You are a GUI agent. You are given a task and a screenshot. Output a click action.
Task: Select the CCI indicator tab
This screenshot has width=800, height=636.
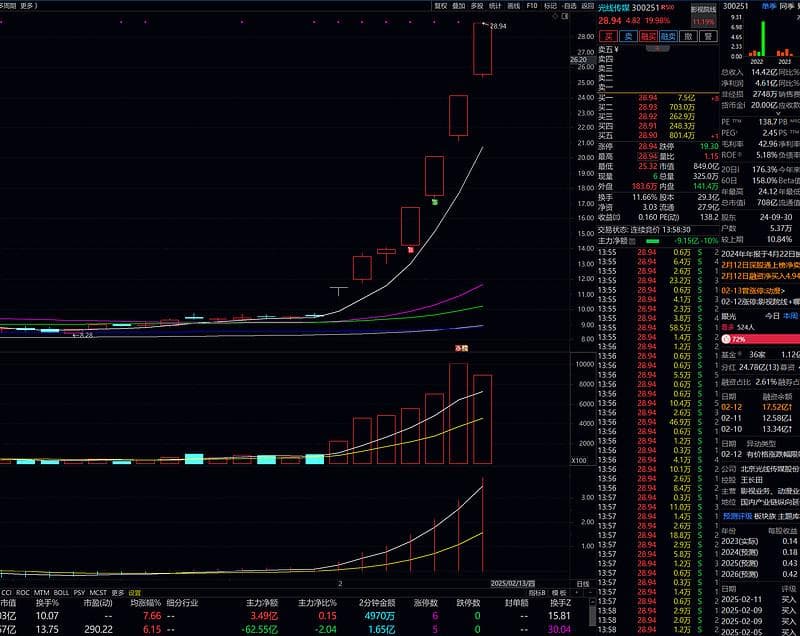coord(7,593)
